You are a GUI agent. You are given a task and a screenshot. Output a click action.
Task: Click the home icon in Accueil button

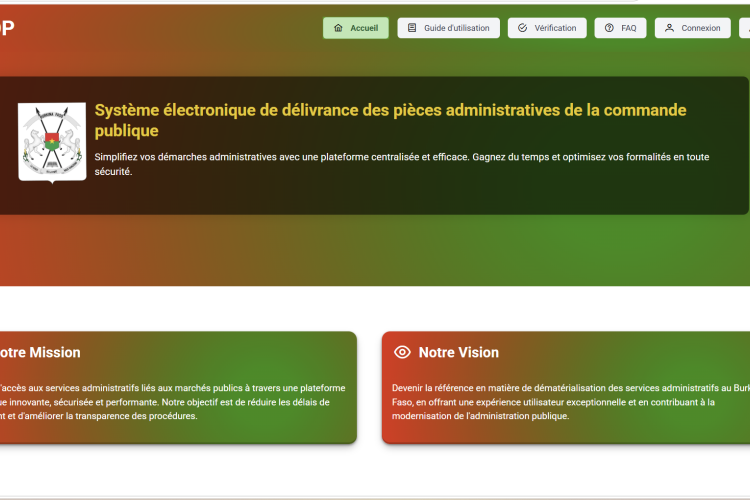pyautogui.click(x=338, y=28)
